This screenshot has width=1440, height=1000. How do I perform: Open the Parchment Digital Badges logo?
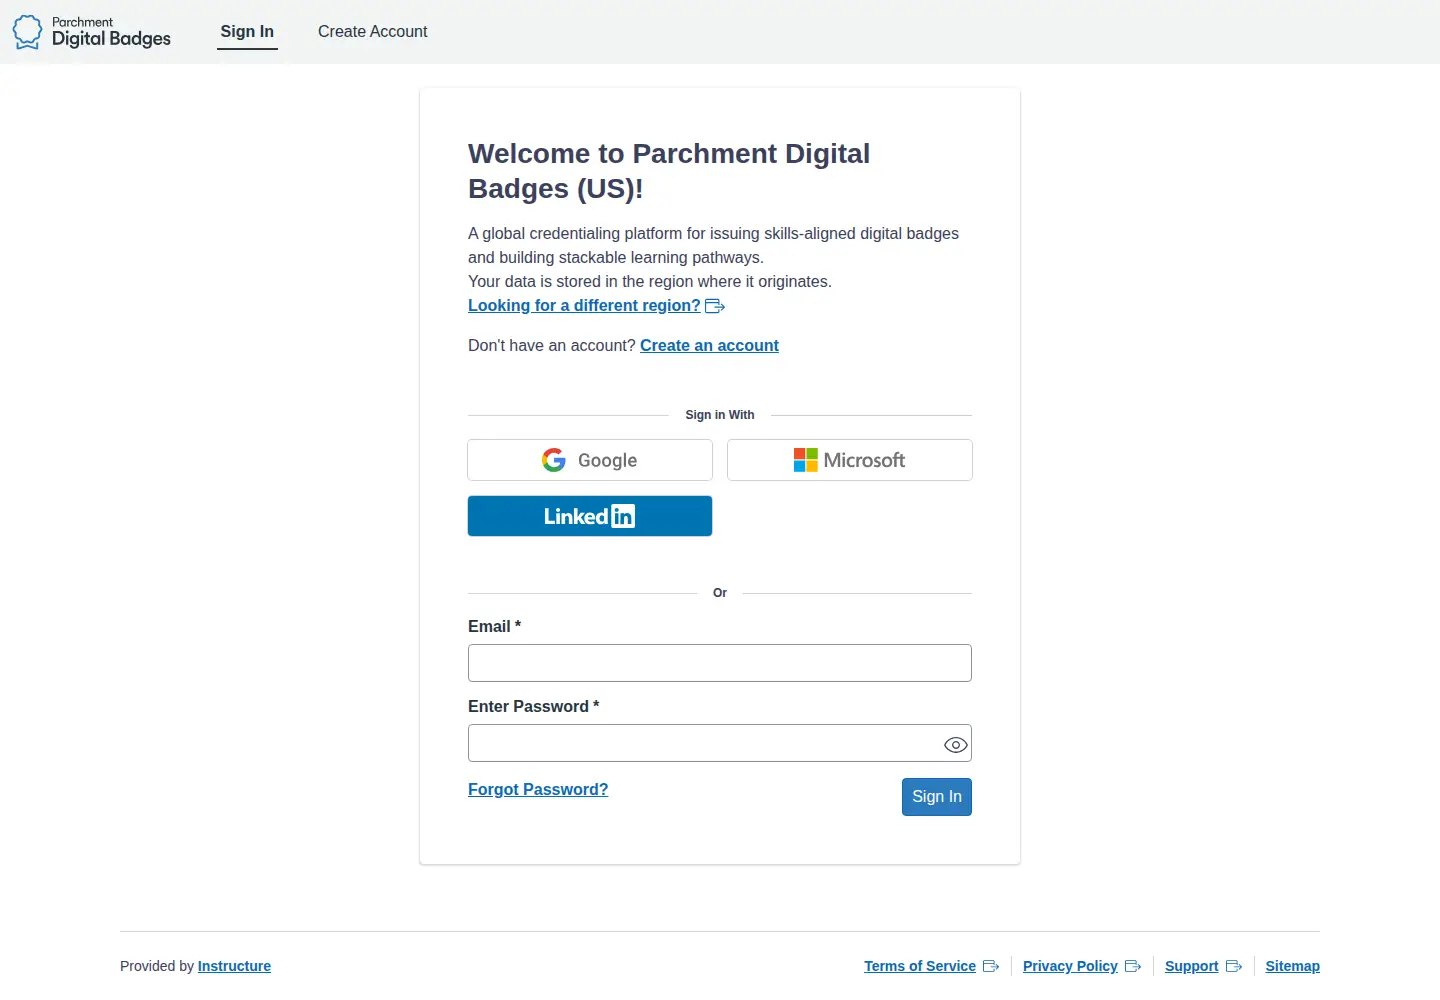(x=91, y=32)
